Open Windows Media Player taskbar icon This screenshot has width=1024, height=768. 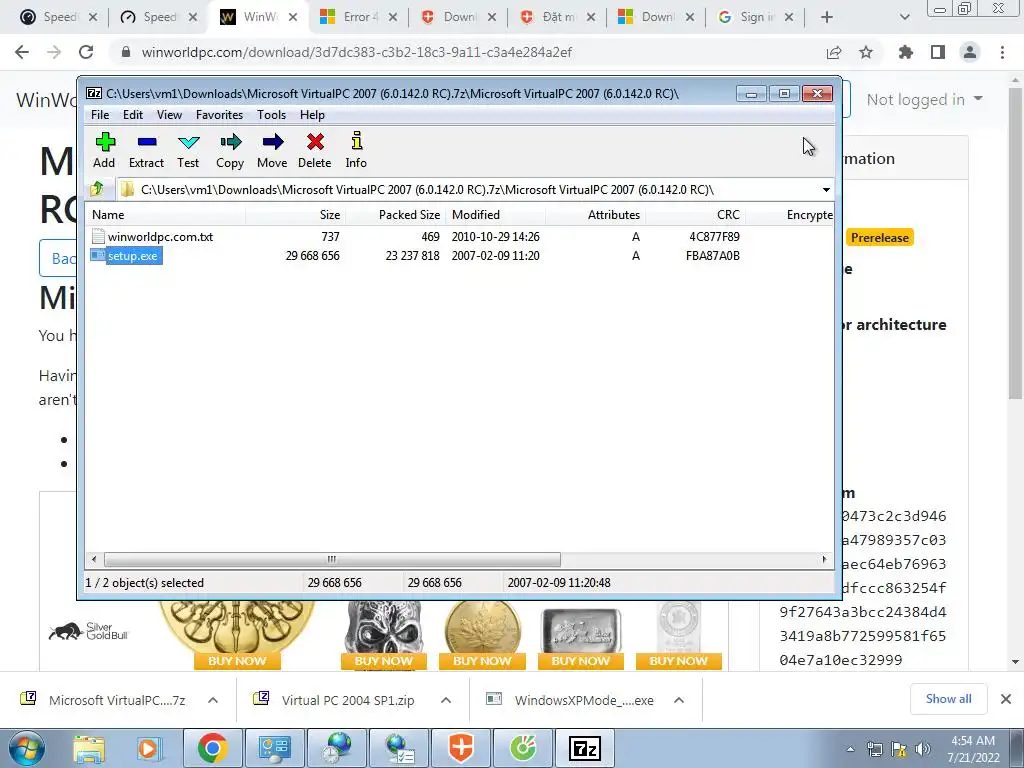148,748
